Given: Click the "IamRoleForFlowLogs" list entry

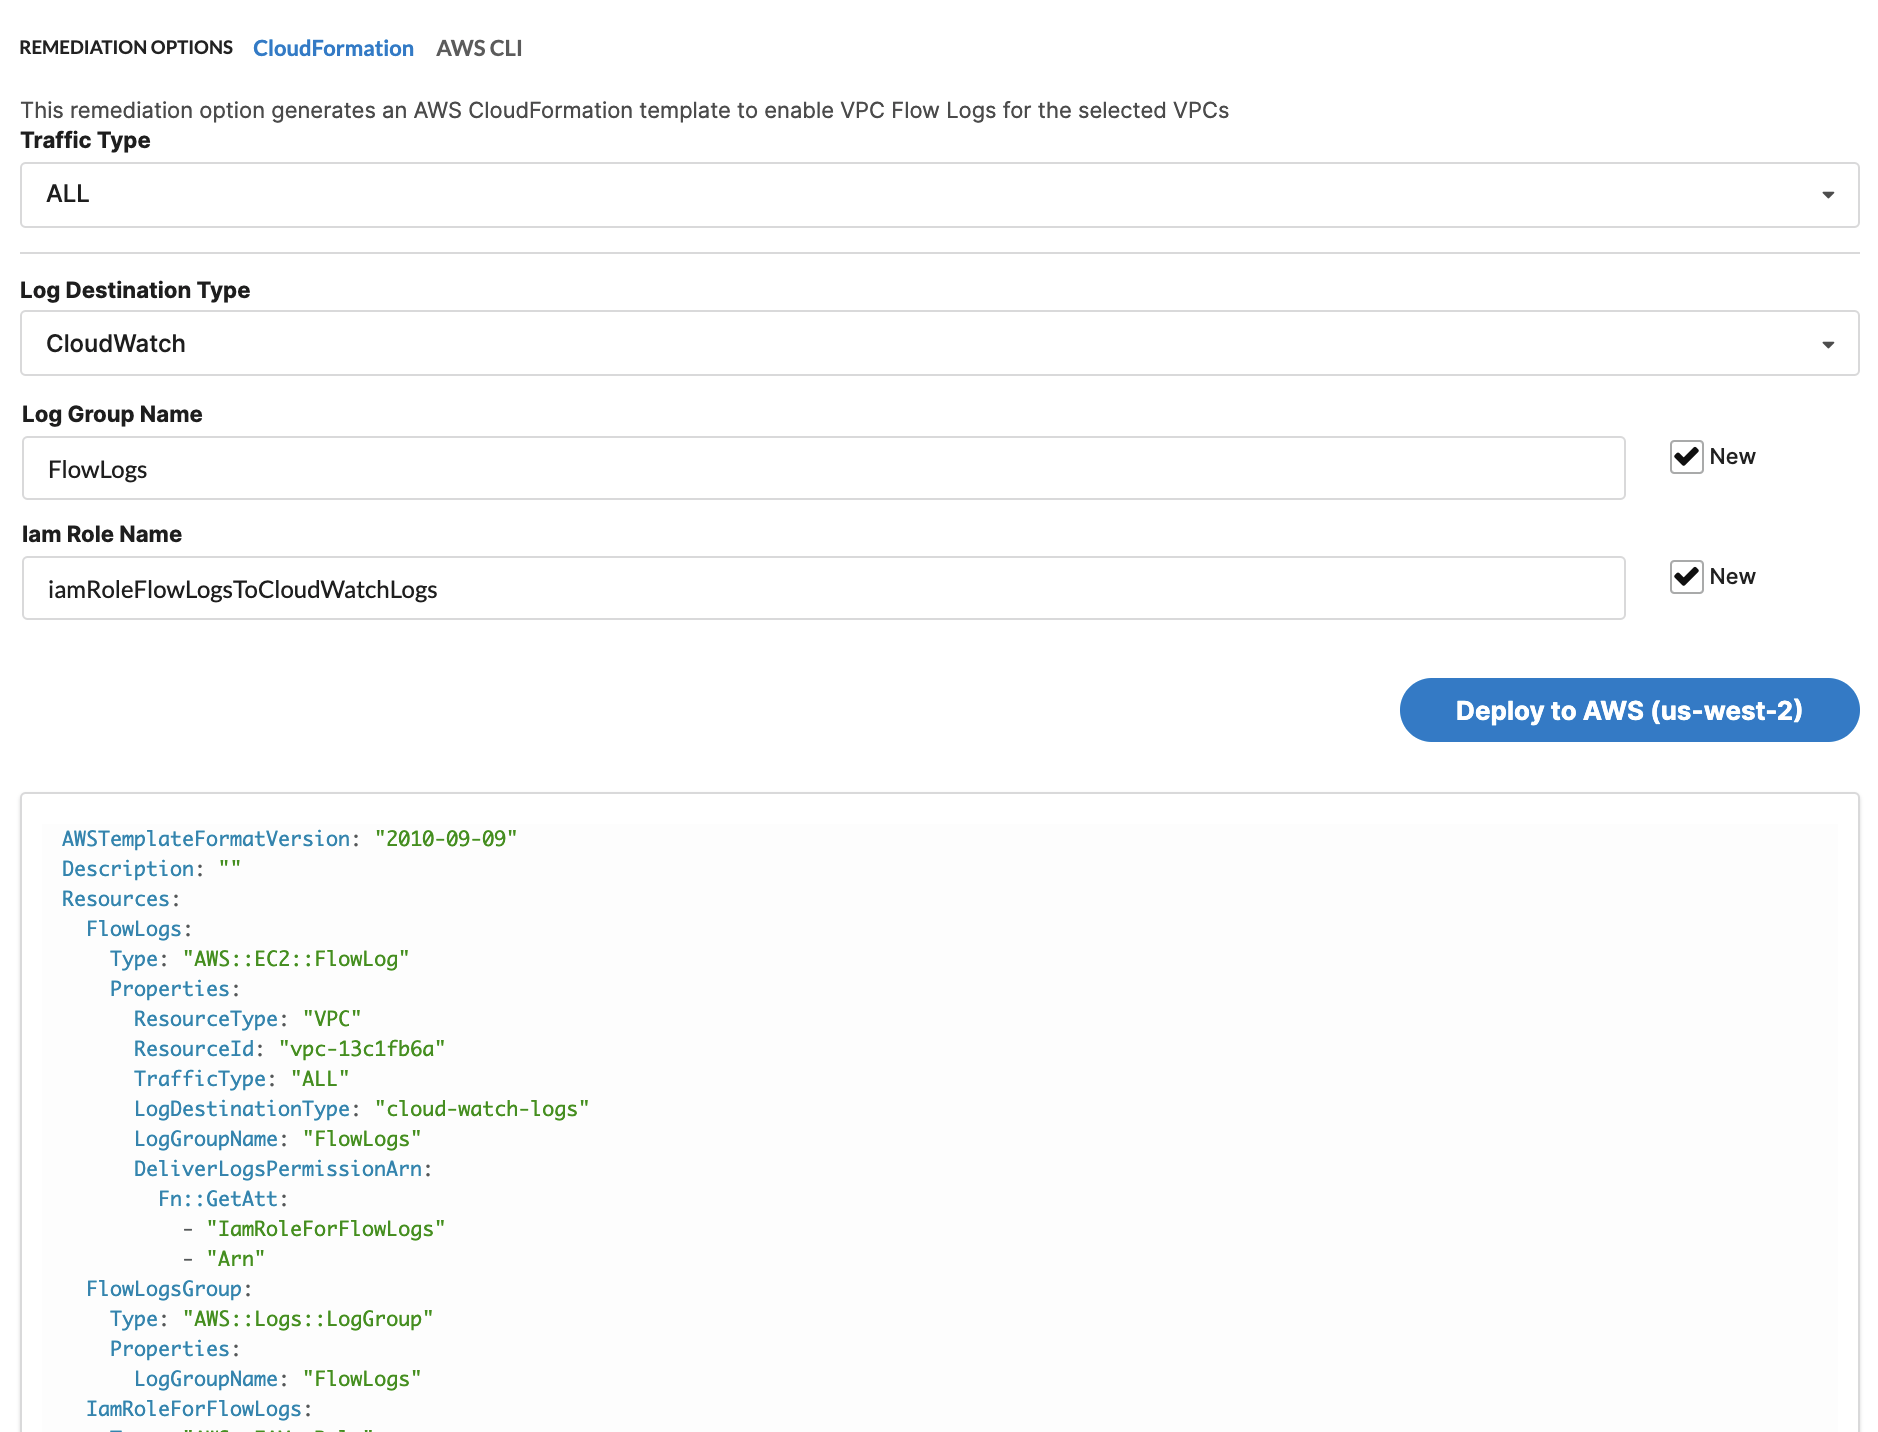Looking at the screenshot, I should click(x=326, y=1229).
